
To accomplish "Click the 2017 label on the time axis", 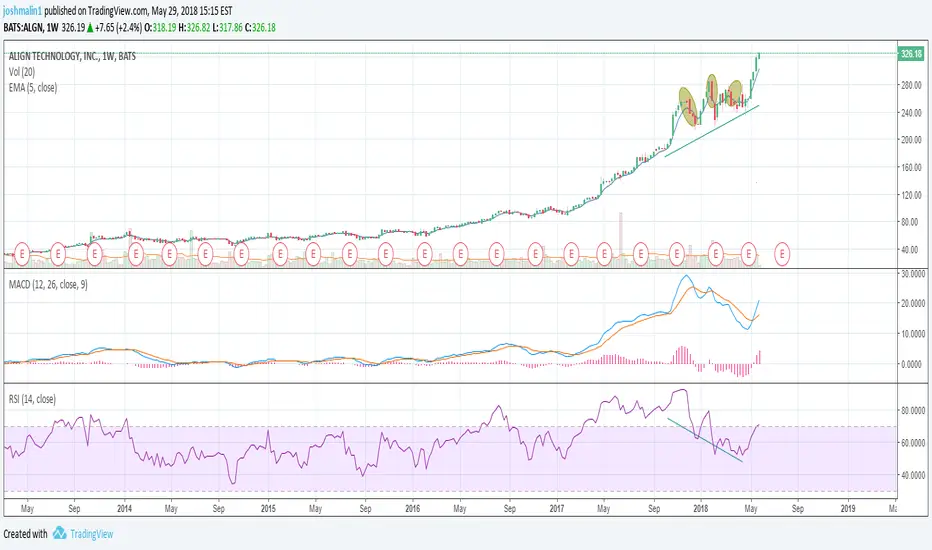I will pos(557,508).
